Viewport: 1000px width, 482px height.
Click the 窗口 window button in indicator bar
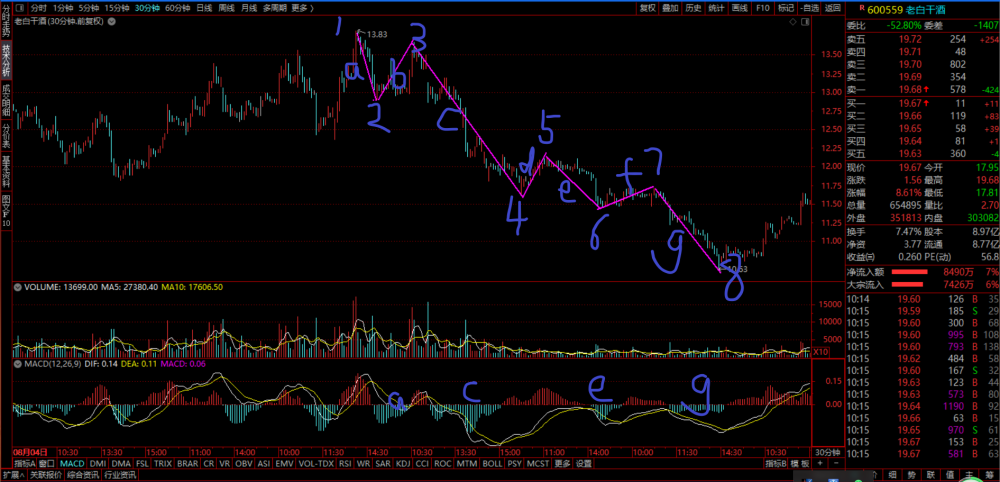click(46, 464)
